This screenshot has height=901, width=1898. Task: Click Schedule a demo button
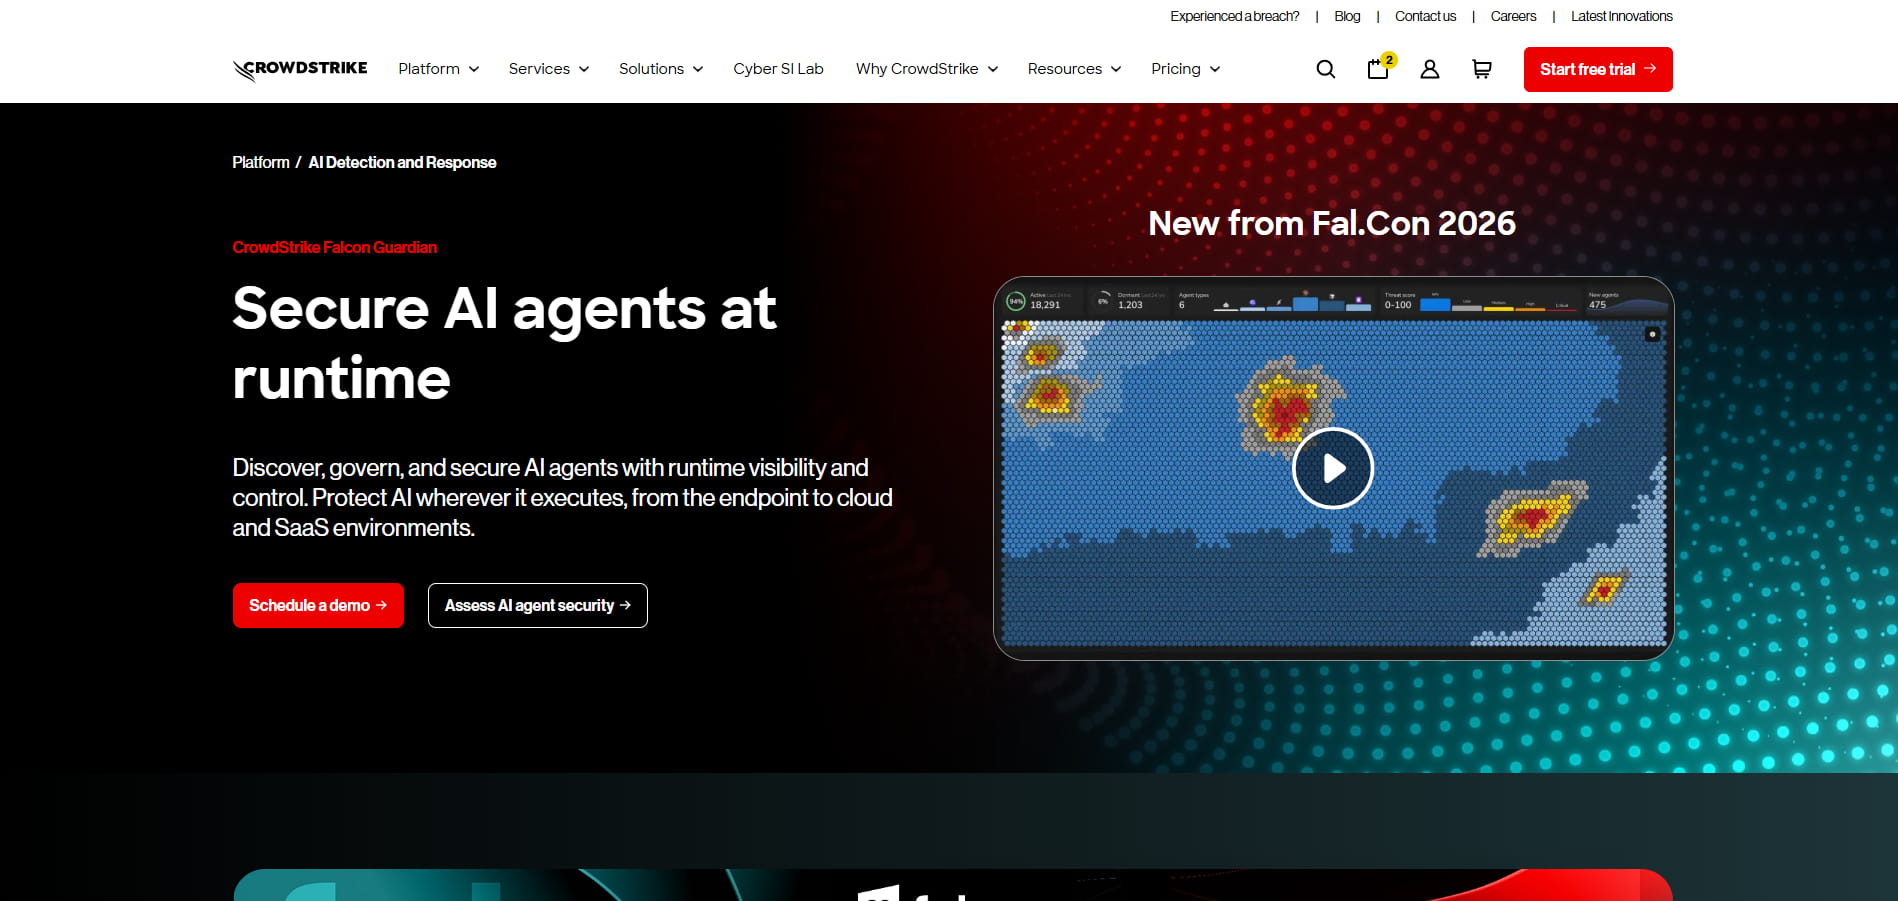tap(318, 605)
